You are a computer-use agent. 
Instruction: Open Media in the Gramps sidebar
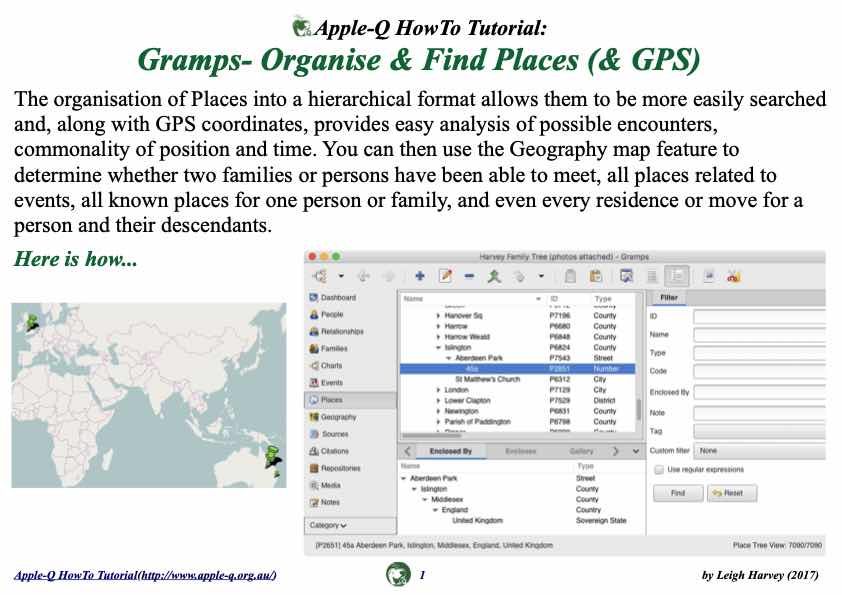325,485
